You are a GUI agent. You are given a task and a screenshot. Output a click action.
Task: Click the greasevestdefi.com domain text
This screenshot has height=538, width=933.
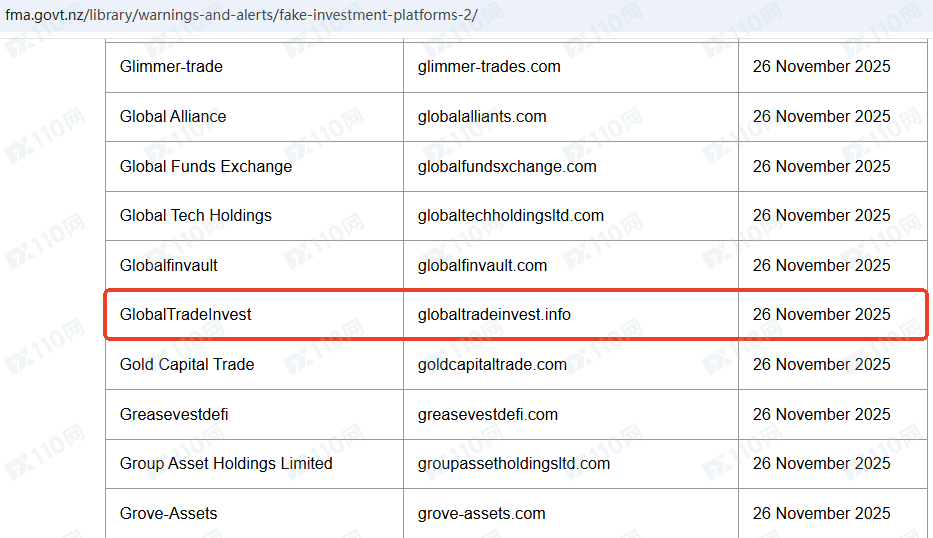tap(488, 414)
